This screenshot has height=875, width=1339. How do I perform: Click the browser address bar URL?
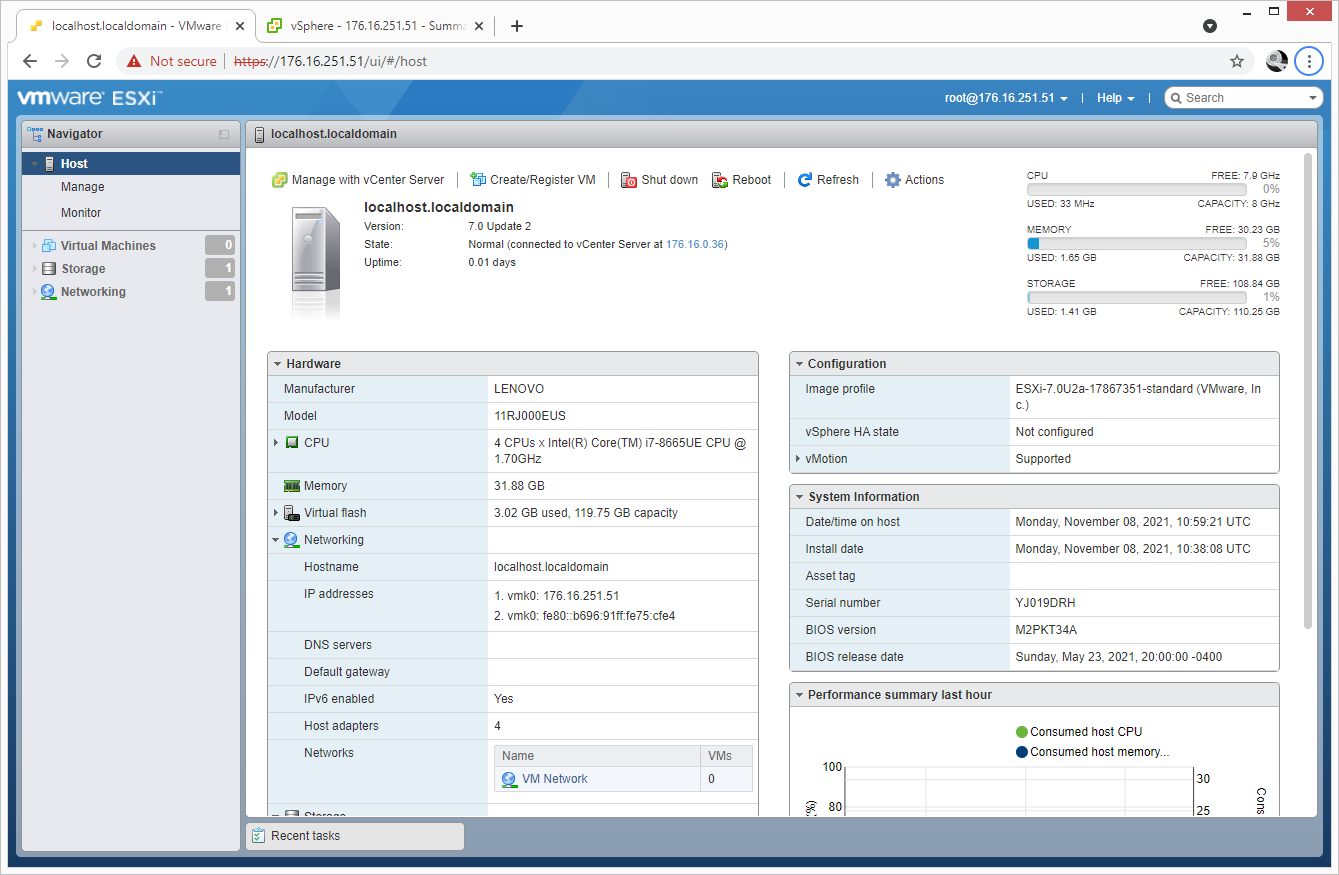[x=330, y=61]
